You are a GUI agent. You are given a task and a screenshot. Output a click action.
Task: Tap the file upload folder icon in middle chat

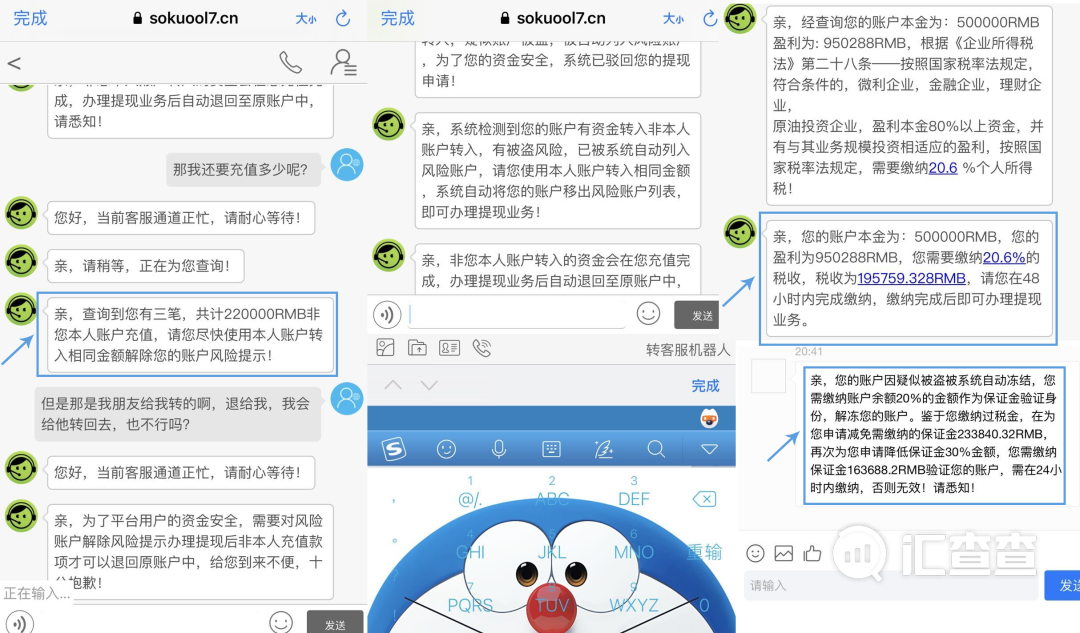(417, 348)
